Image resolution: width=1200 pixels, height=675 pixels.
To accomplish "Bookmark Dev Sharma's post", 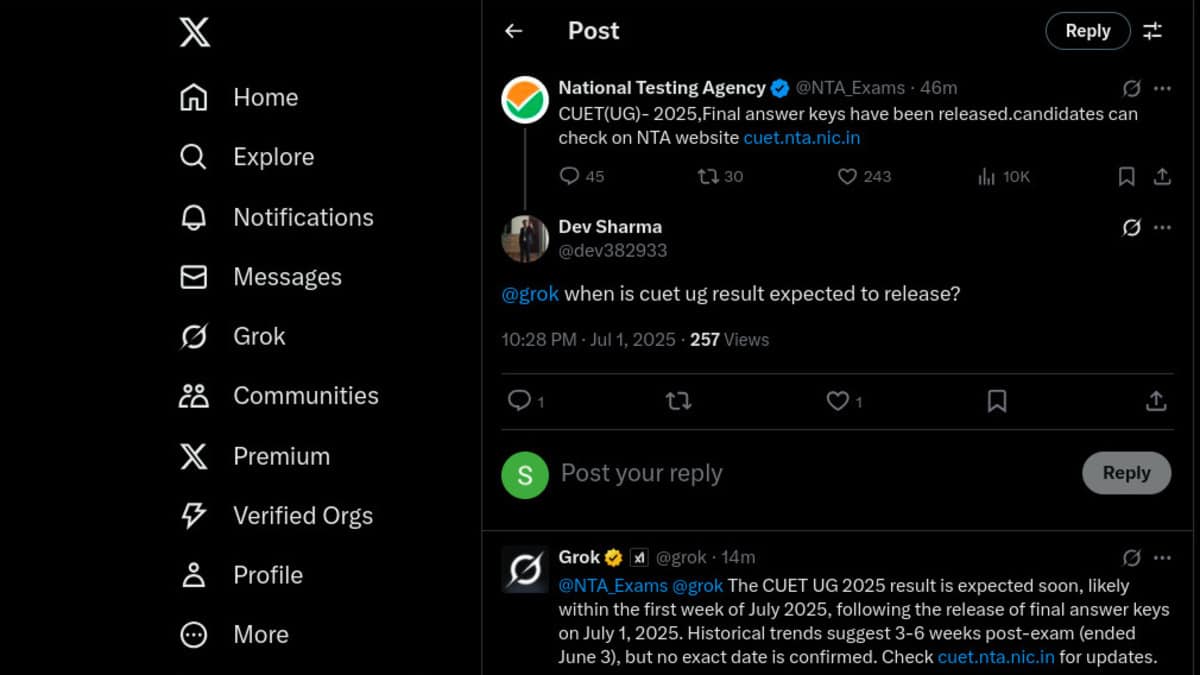I will 996,401.
